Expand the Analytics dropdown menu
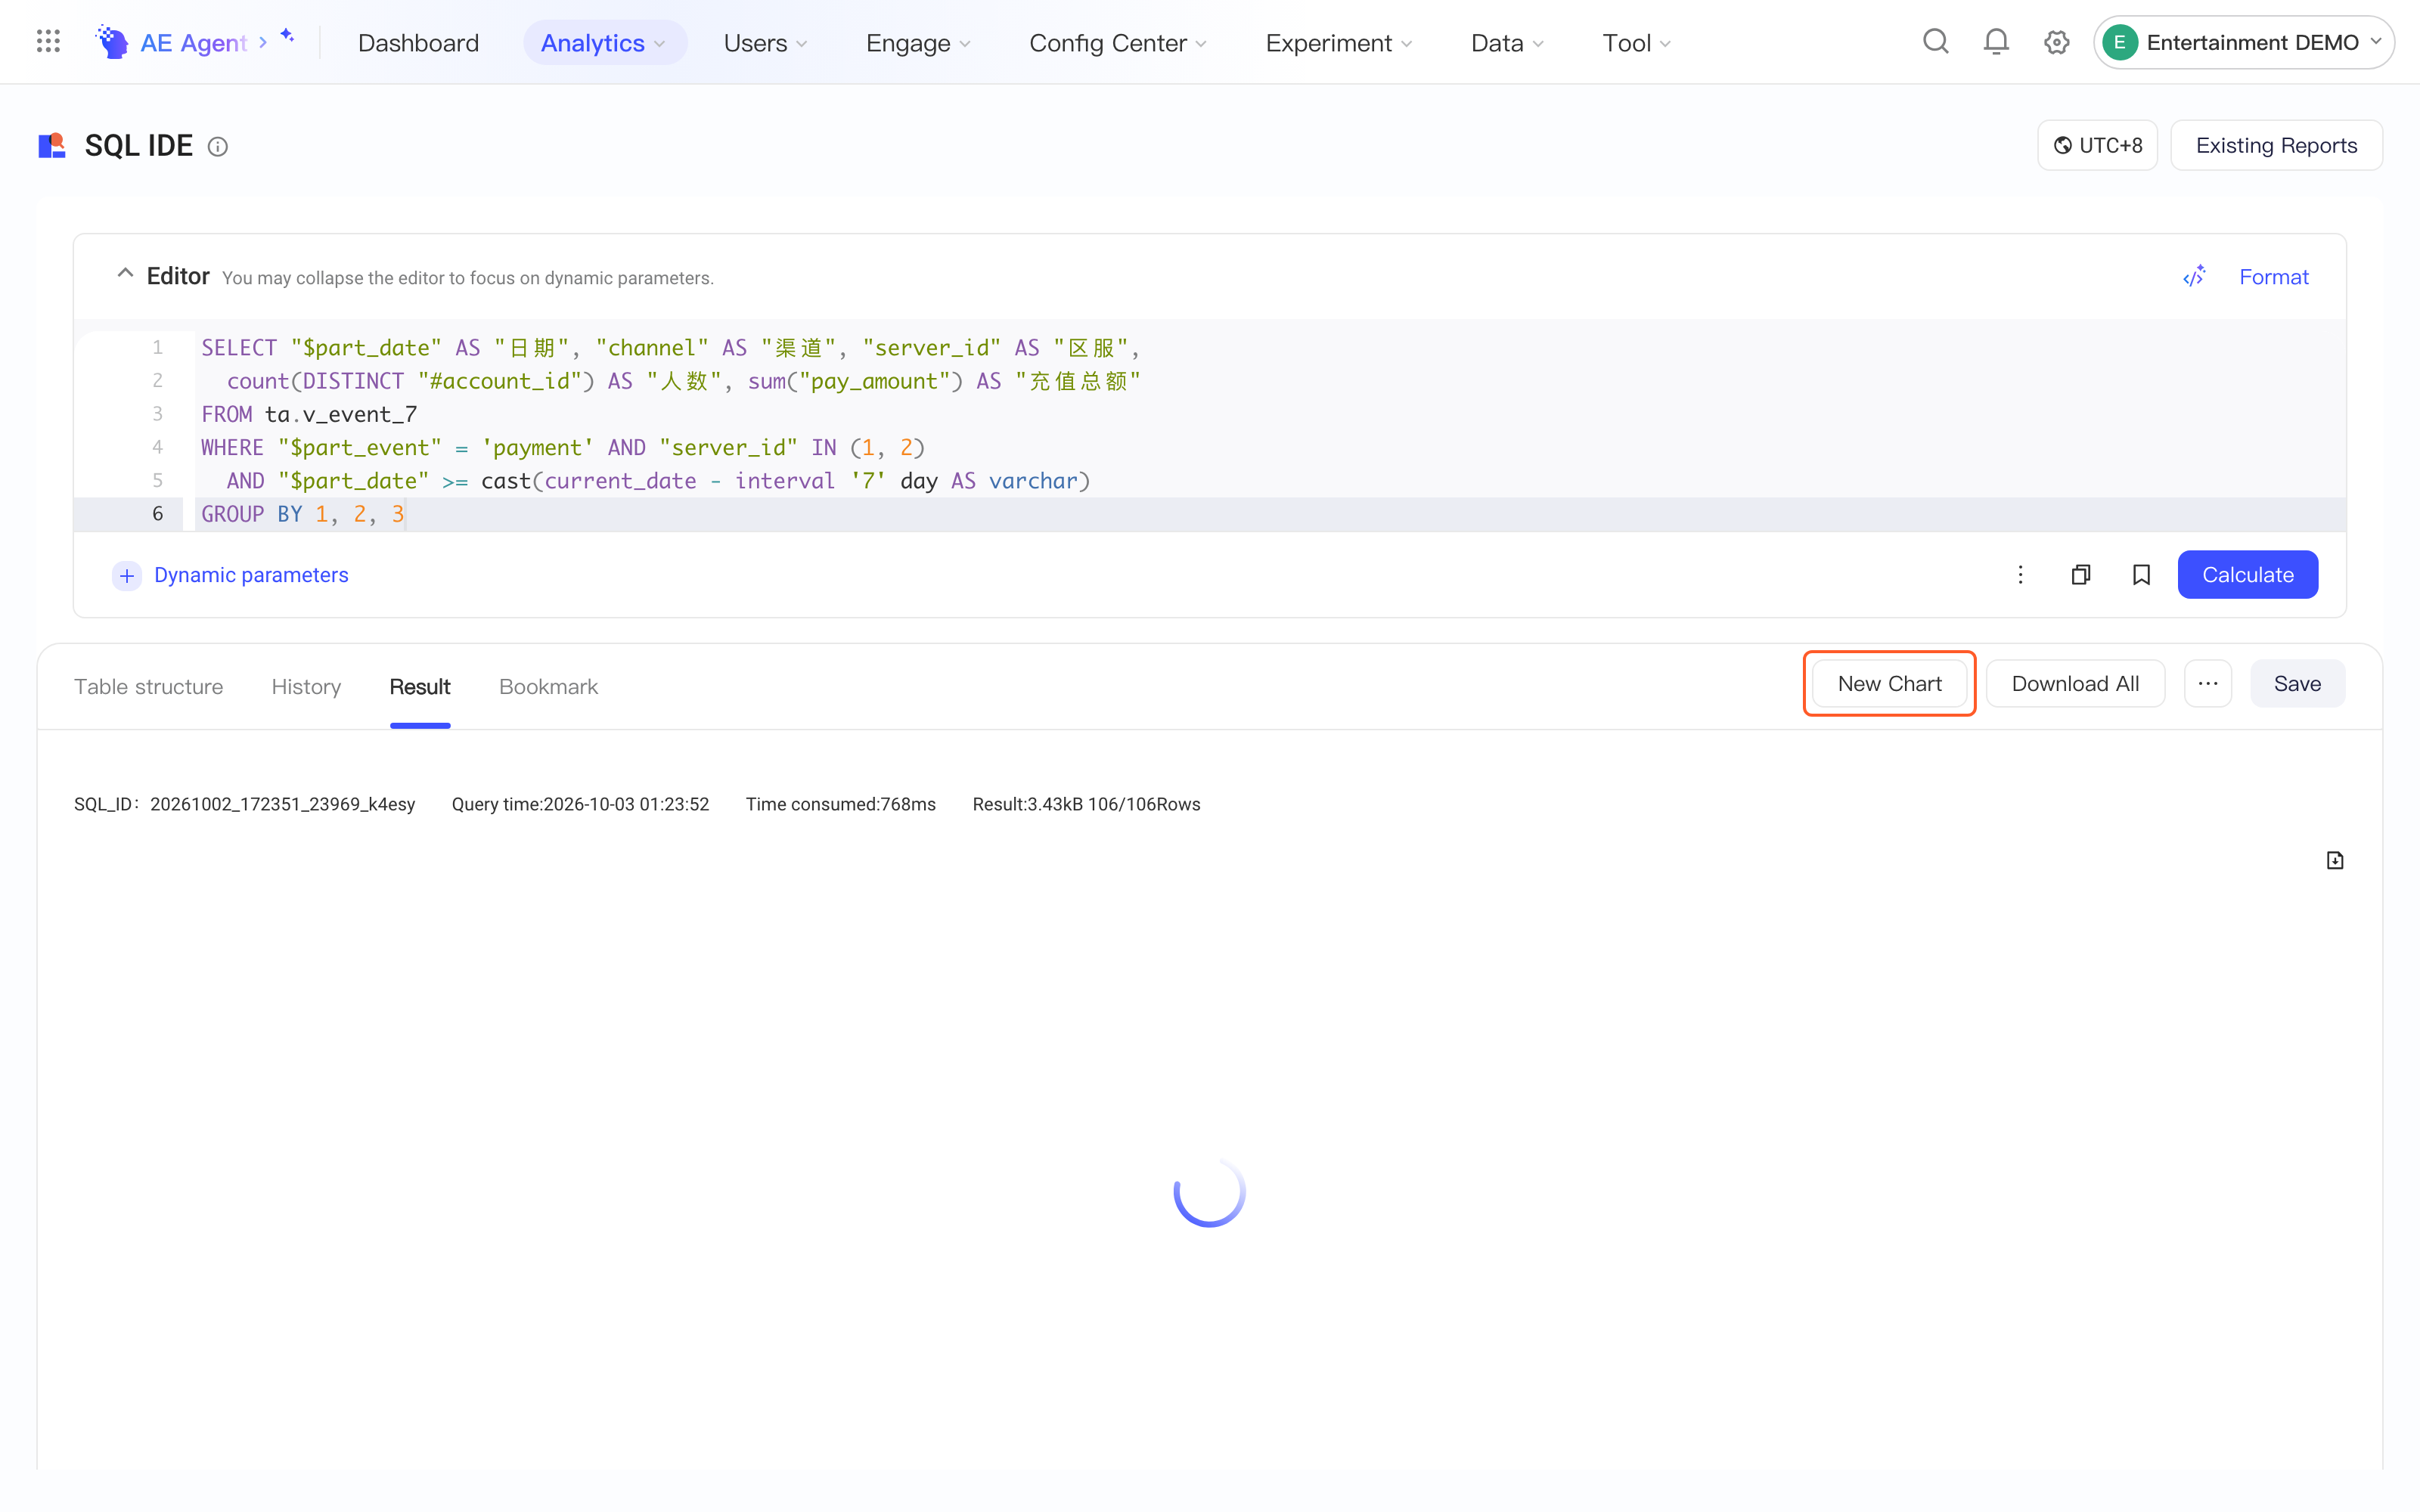Screen dimensions: 2420x1512 pos(605,43)
